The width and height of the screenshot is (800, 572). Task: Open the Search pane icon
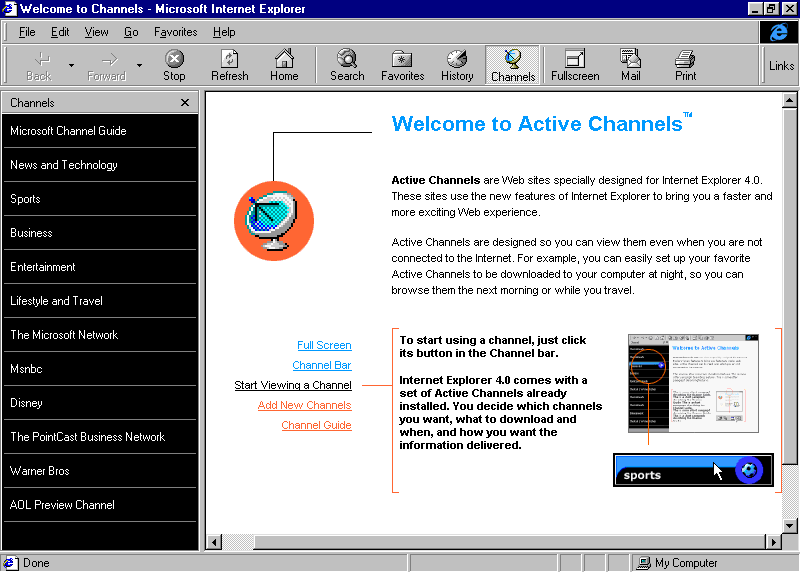347,58
